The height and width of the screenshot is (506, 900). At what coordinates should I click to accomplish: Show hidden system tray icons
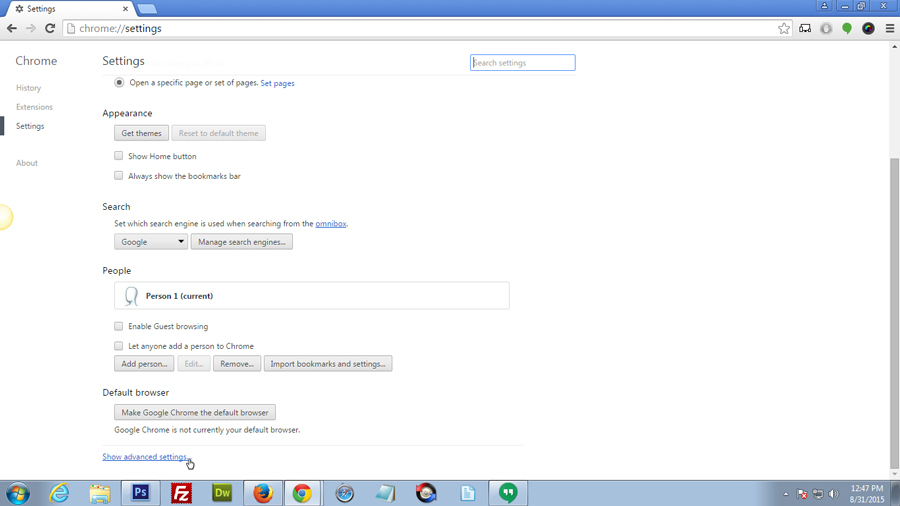[x=786, y=493]
